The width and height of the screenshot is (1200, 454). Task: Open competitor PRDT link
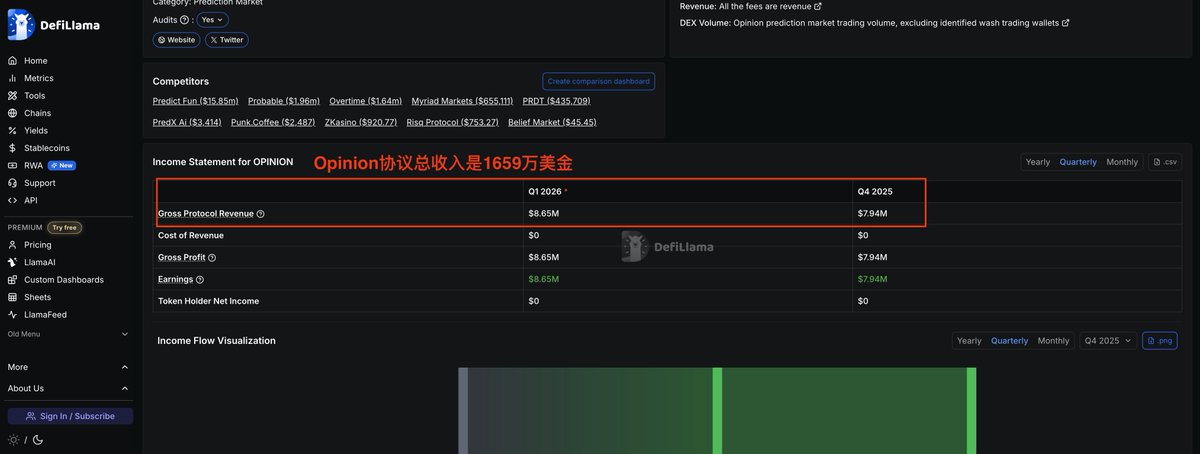coord(556,101)
